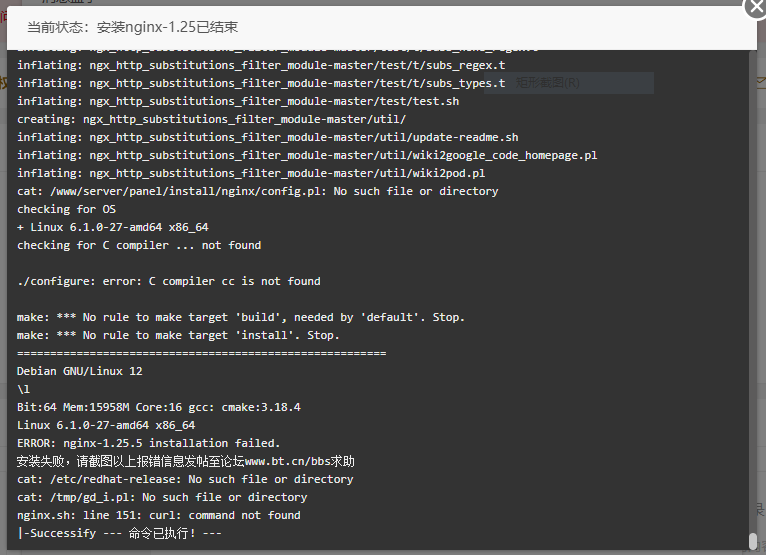Click the scrollbar track above the thumb
Viewport: 766px width, 555px height.
(x=753, y=291)
